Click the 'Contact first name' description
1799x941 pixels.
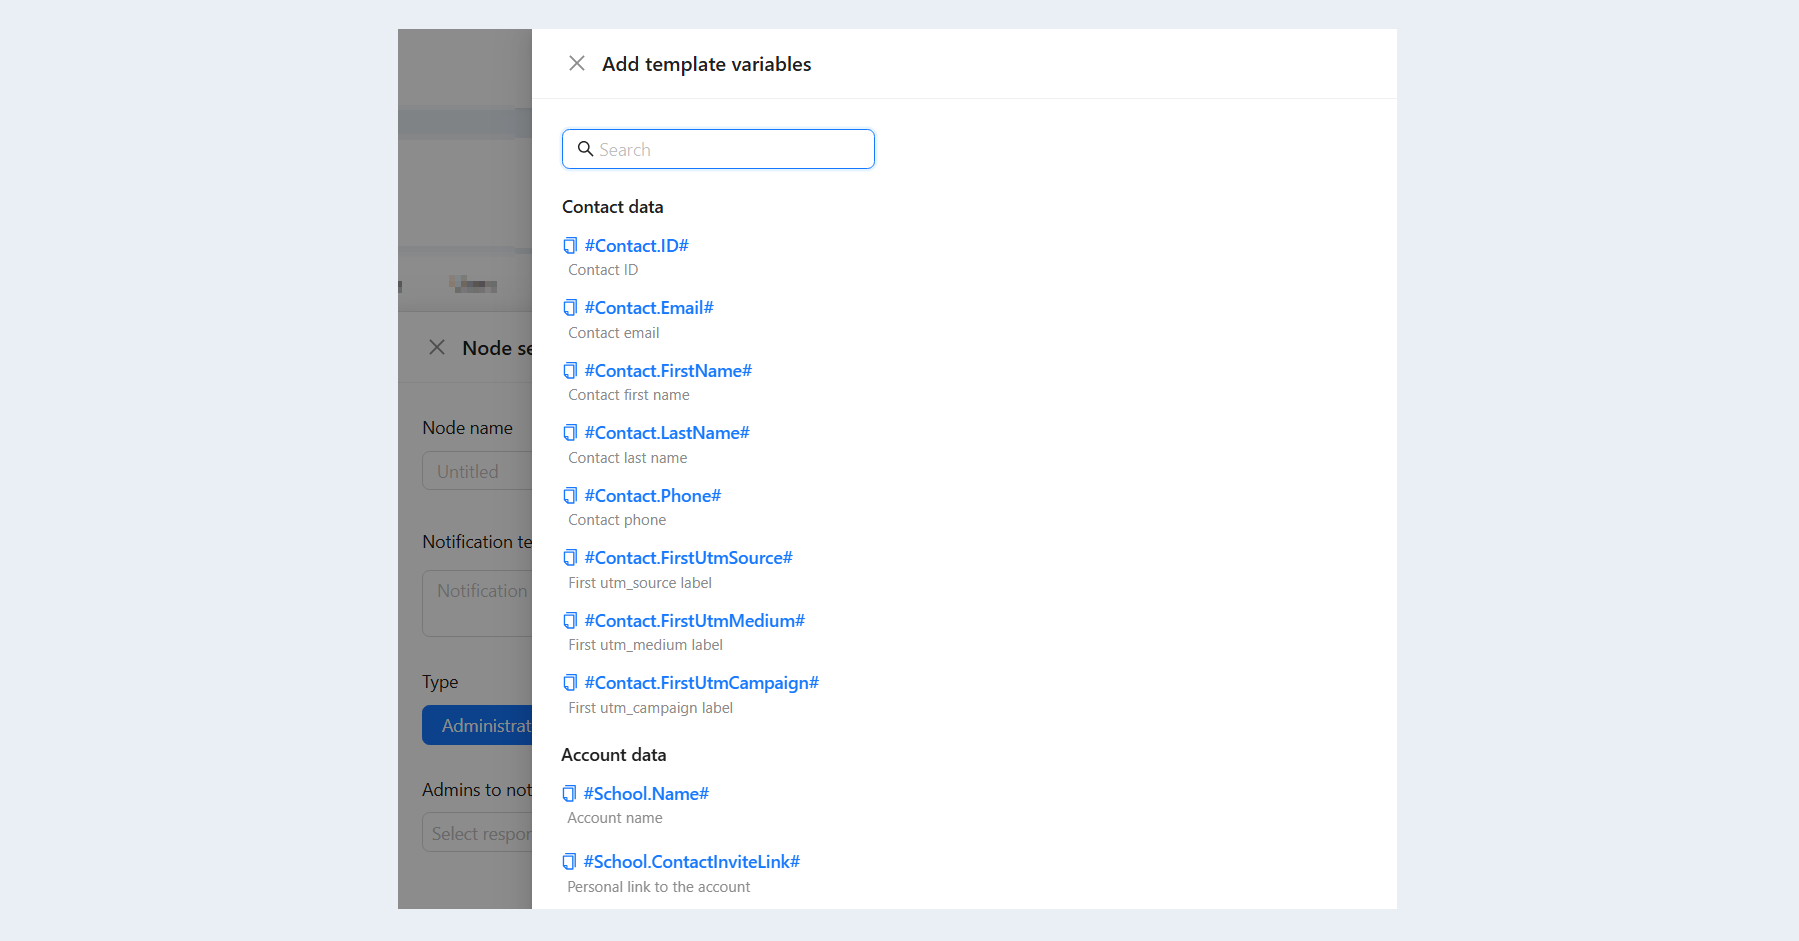click(x=629, y=395)
